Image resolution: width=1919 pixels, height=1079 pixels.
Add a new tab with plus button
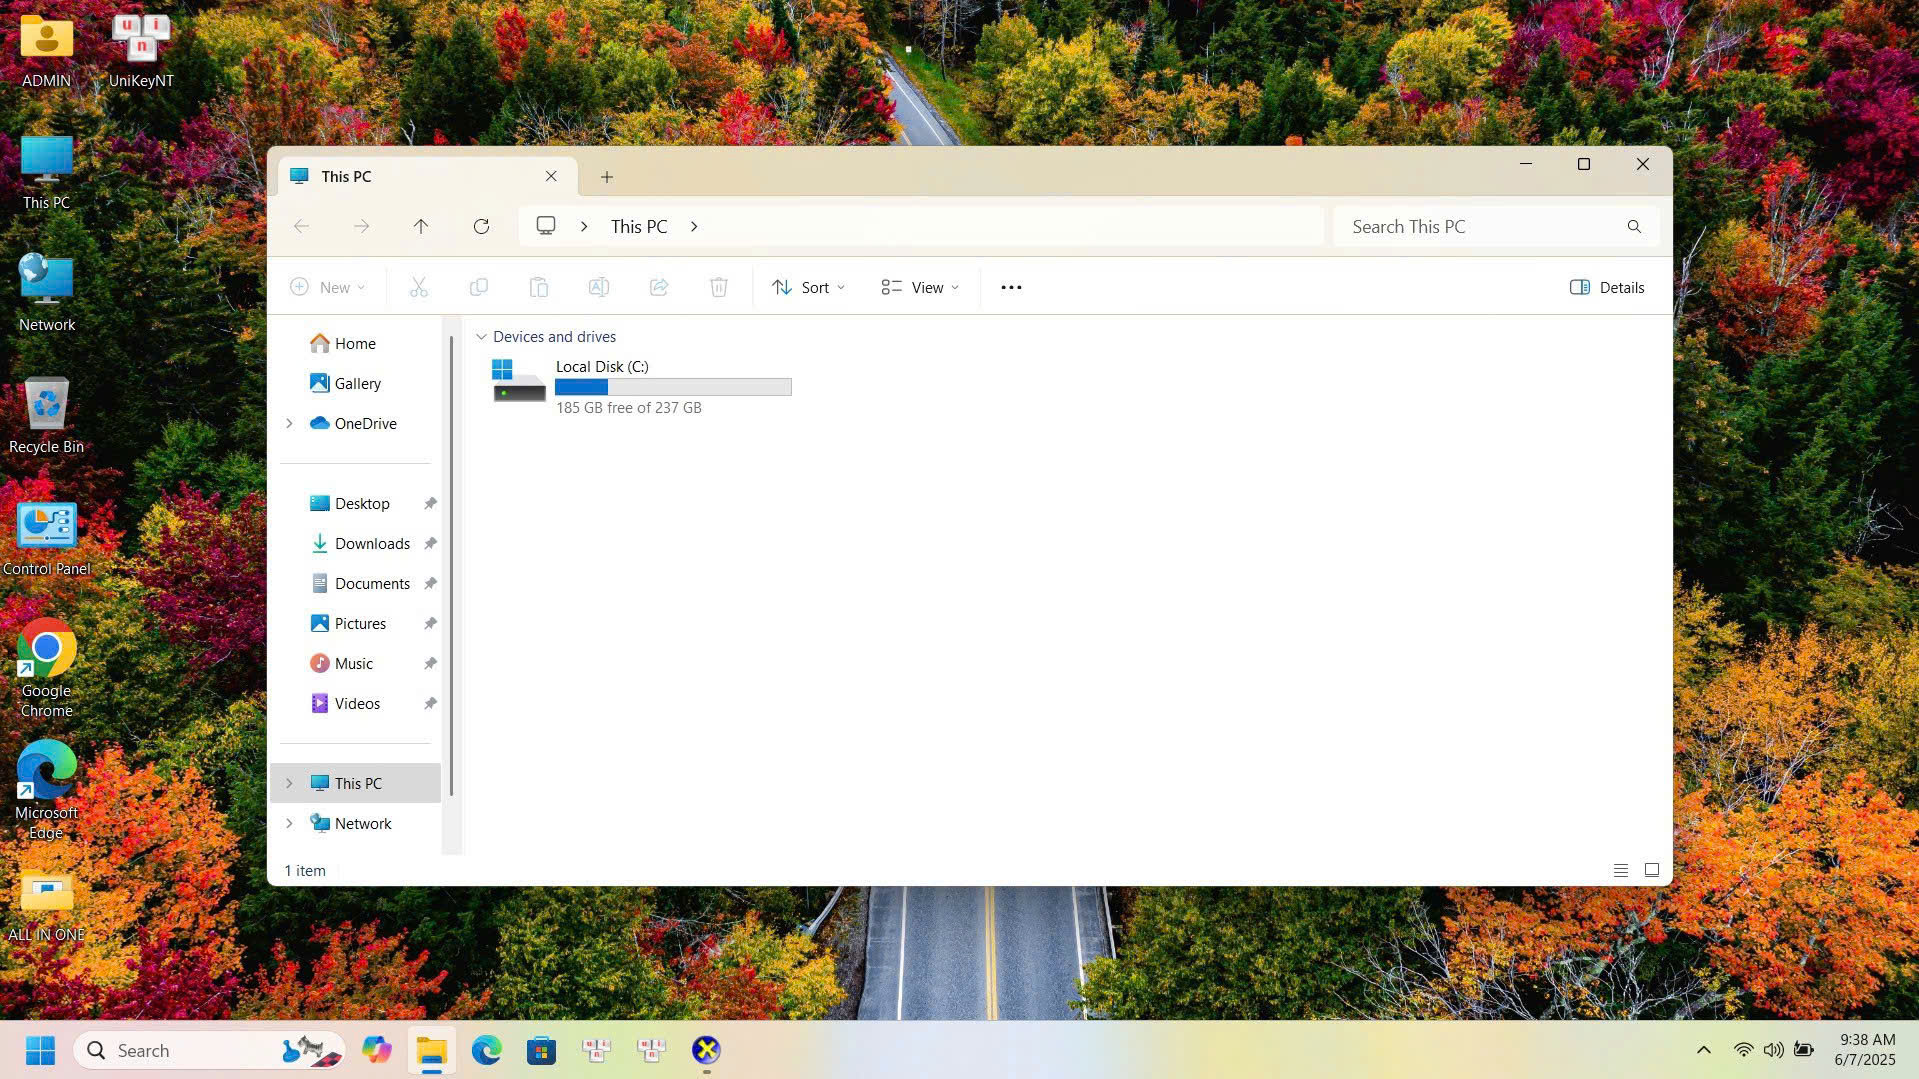606,177
